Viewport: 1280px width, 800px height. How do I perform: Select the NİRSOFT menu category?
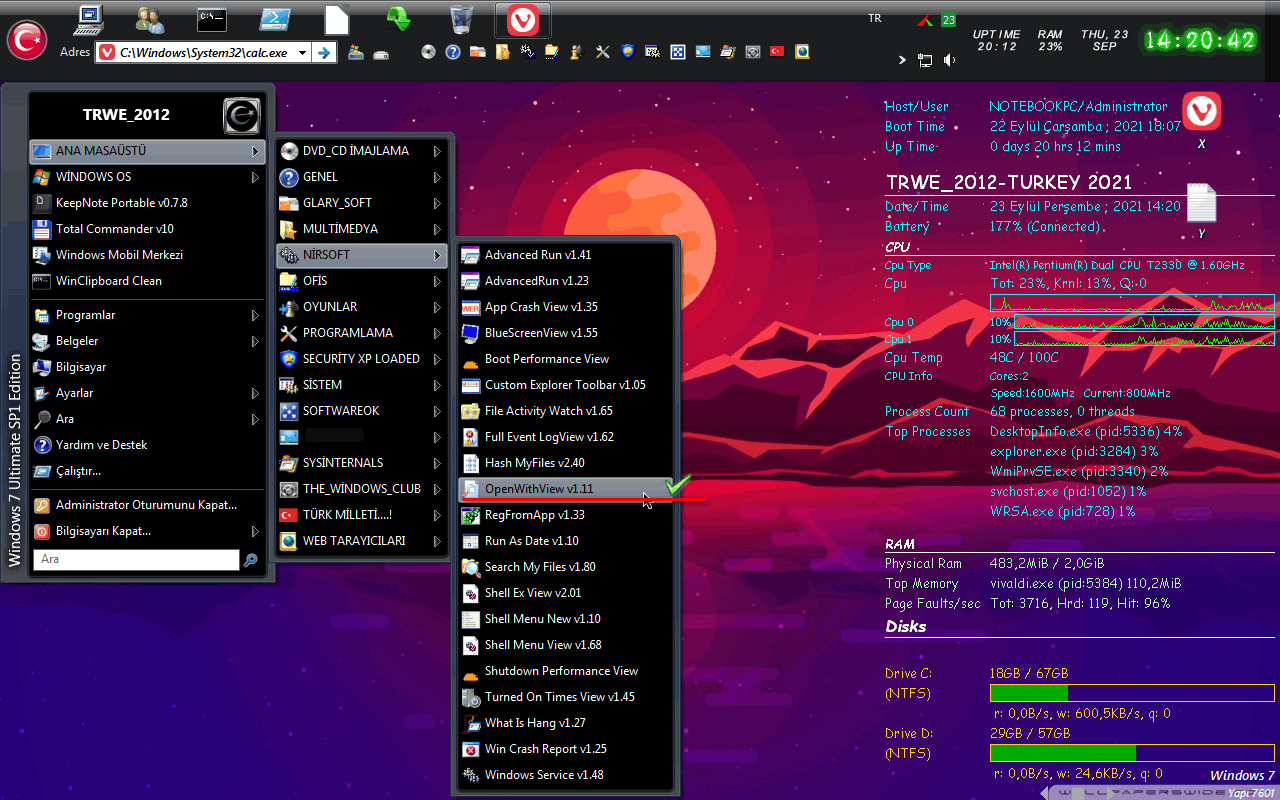coord(362,255)
